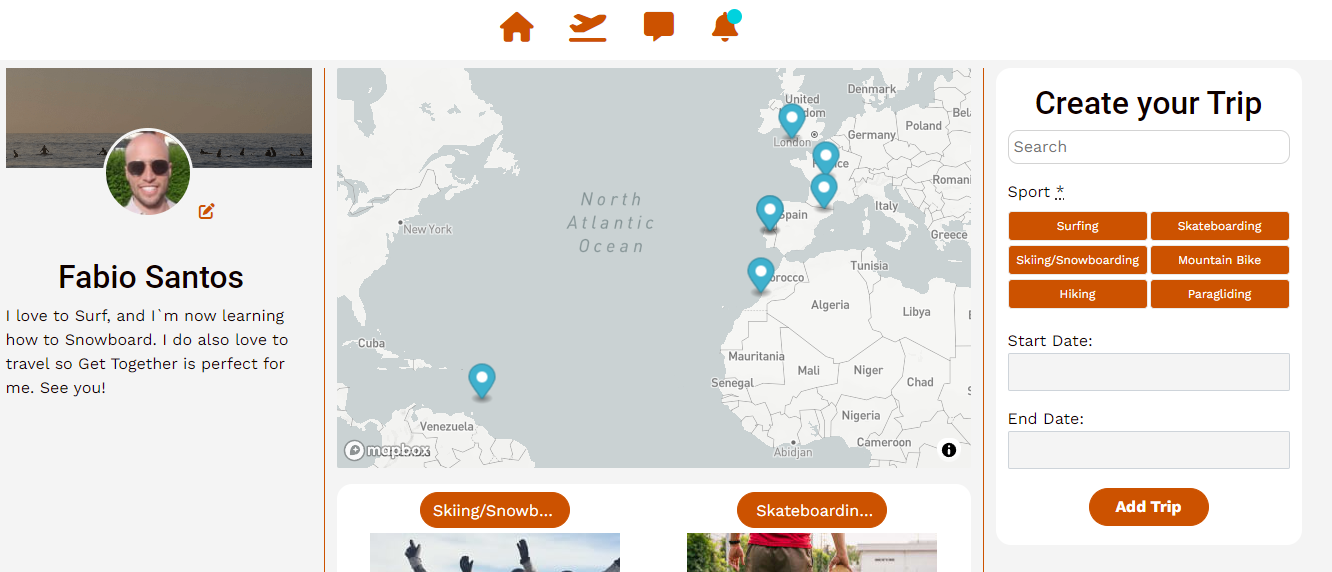
Task: Pick the Mountain Bike sport option
Action: pos(1219,260)
